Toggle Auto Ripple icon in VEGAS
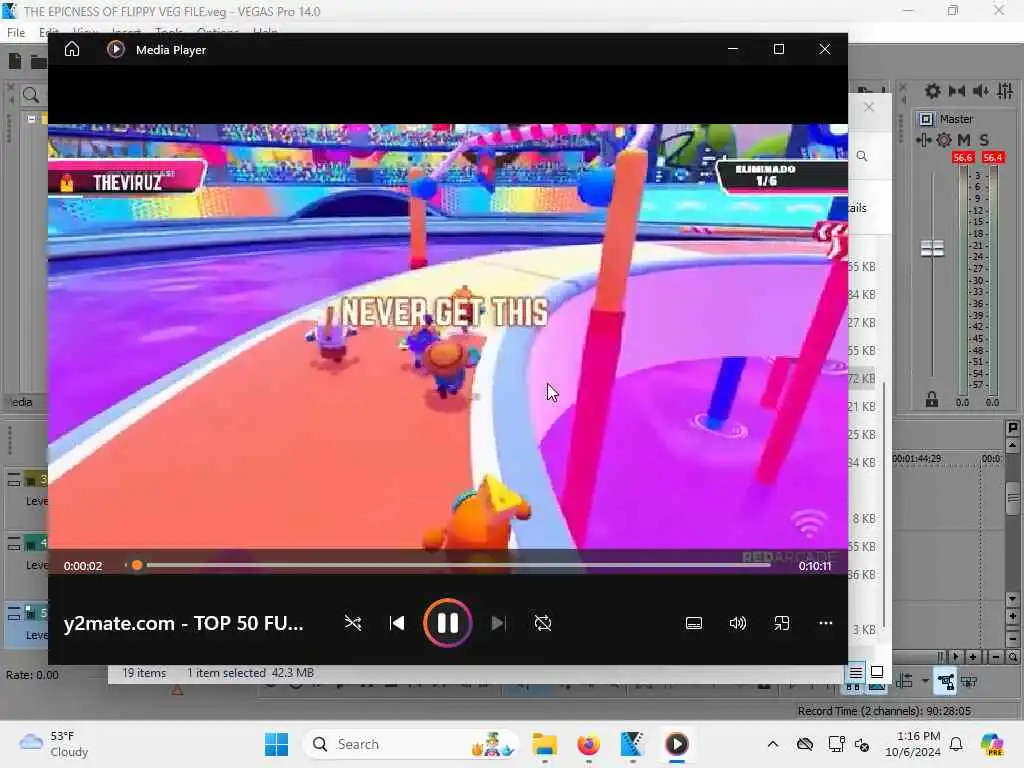Image resolution: width=1024 pixels, height=768 pixels. [x=904, y=681]
